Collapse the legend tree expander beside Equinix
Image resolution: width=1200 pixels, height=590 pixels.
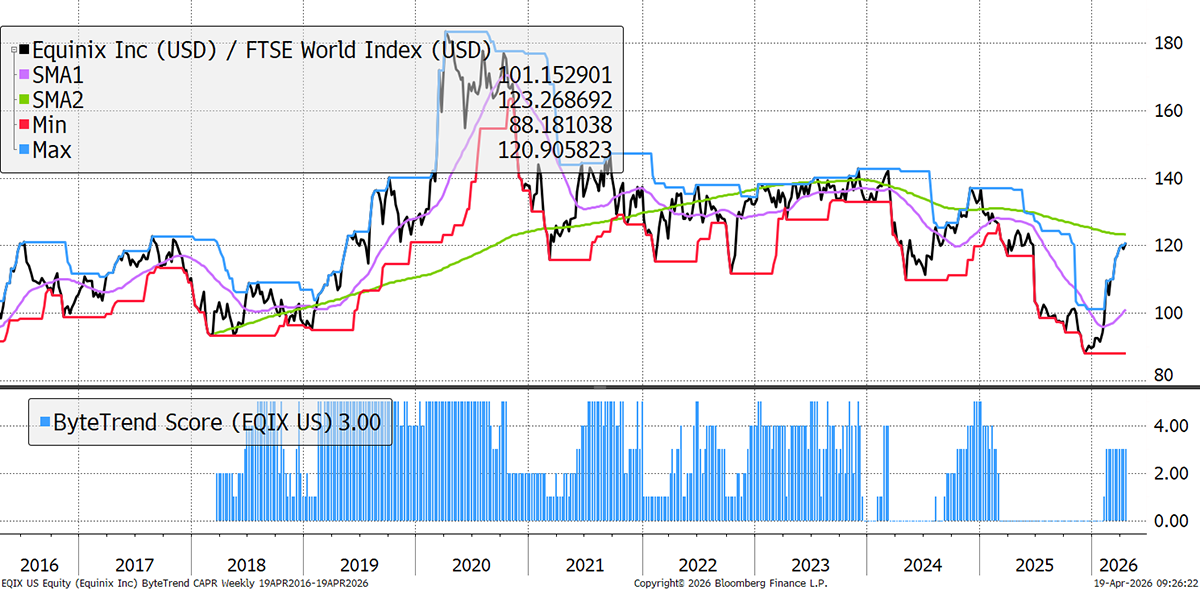[13, 48]
